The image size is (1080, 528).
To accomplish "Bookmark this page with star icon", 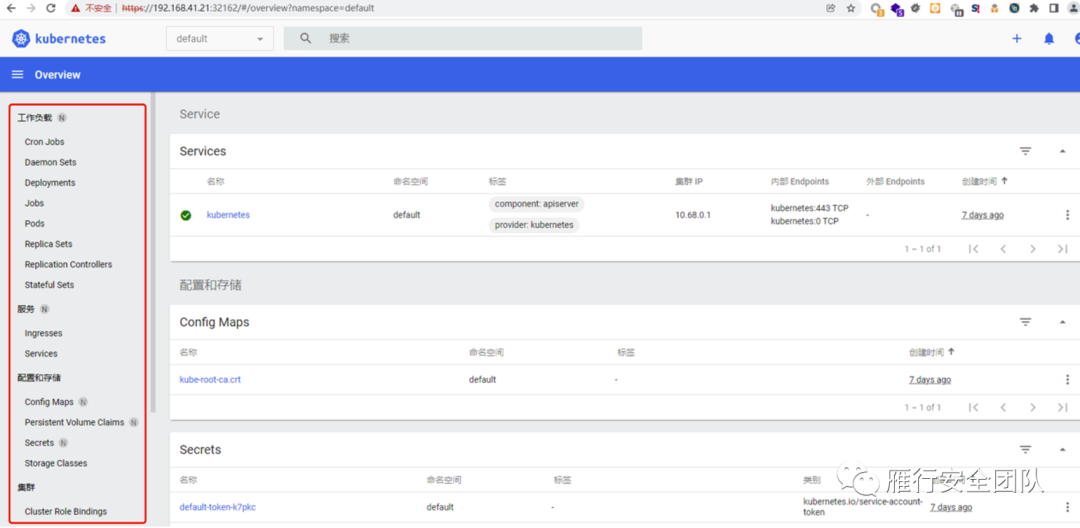I will click(x=851, y=8).
